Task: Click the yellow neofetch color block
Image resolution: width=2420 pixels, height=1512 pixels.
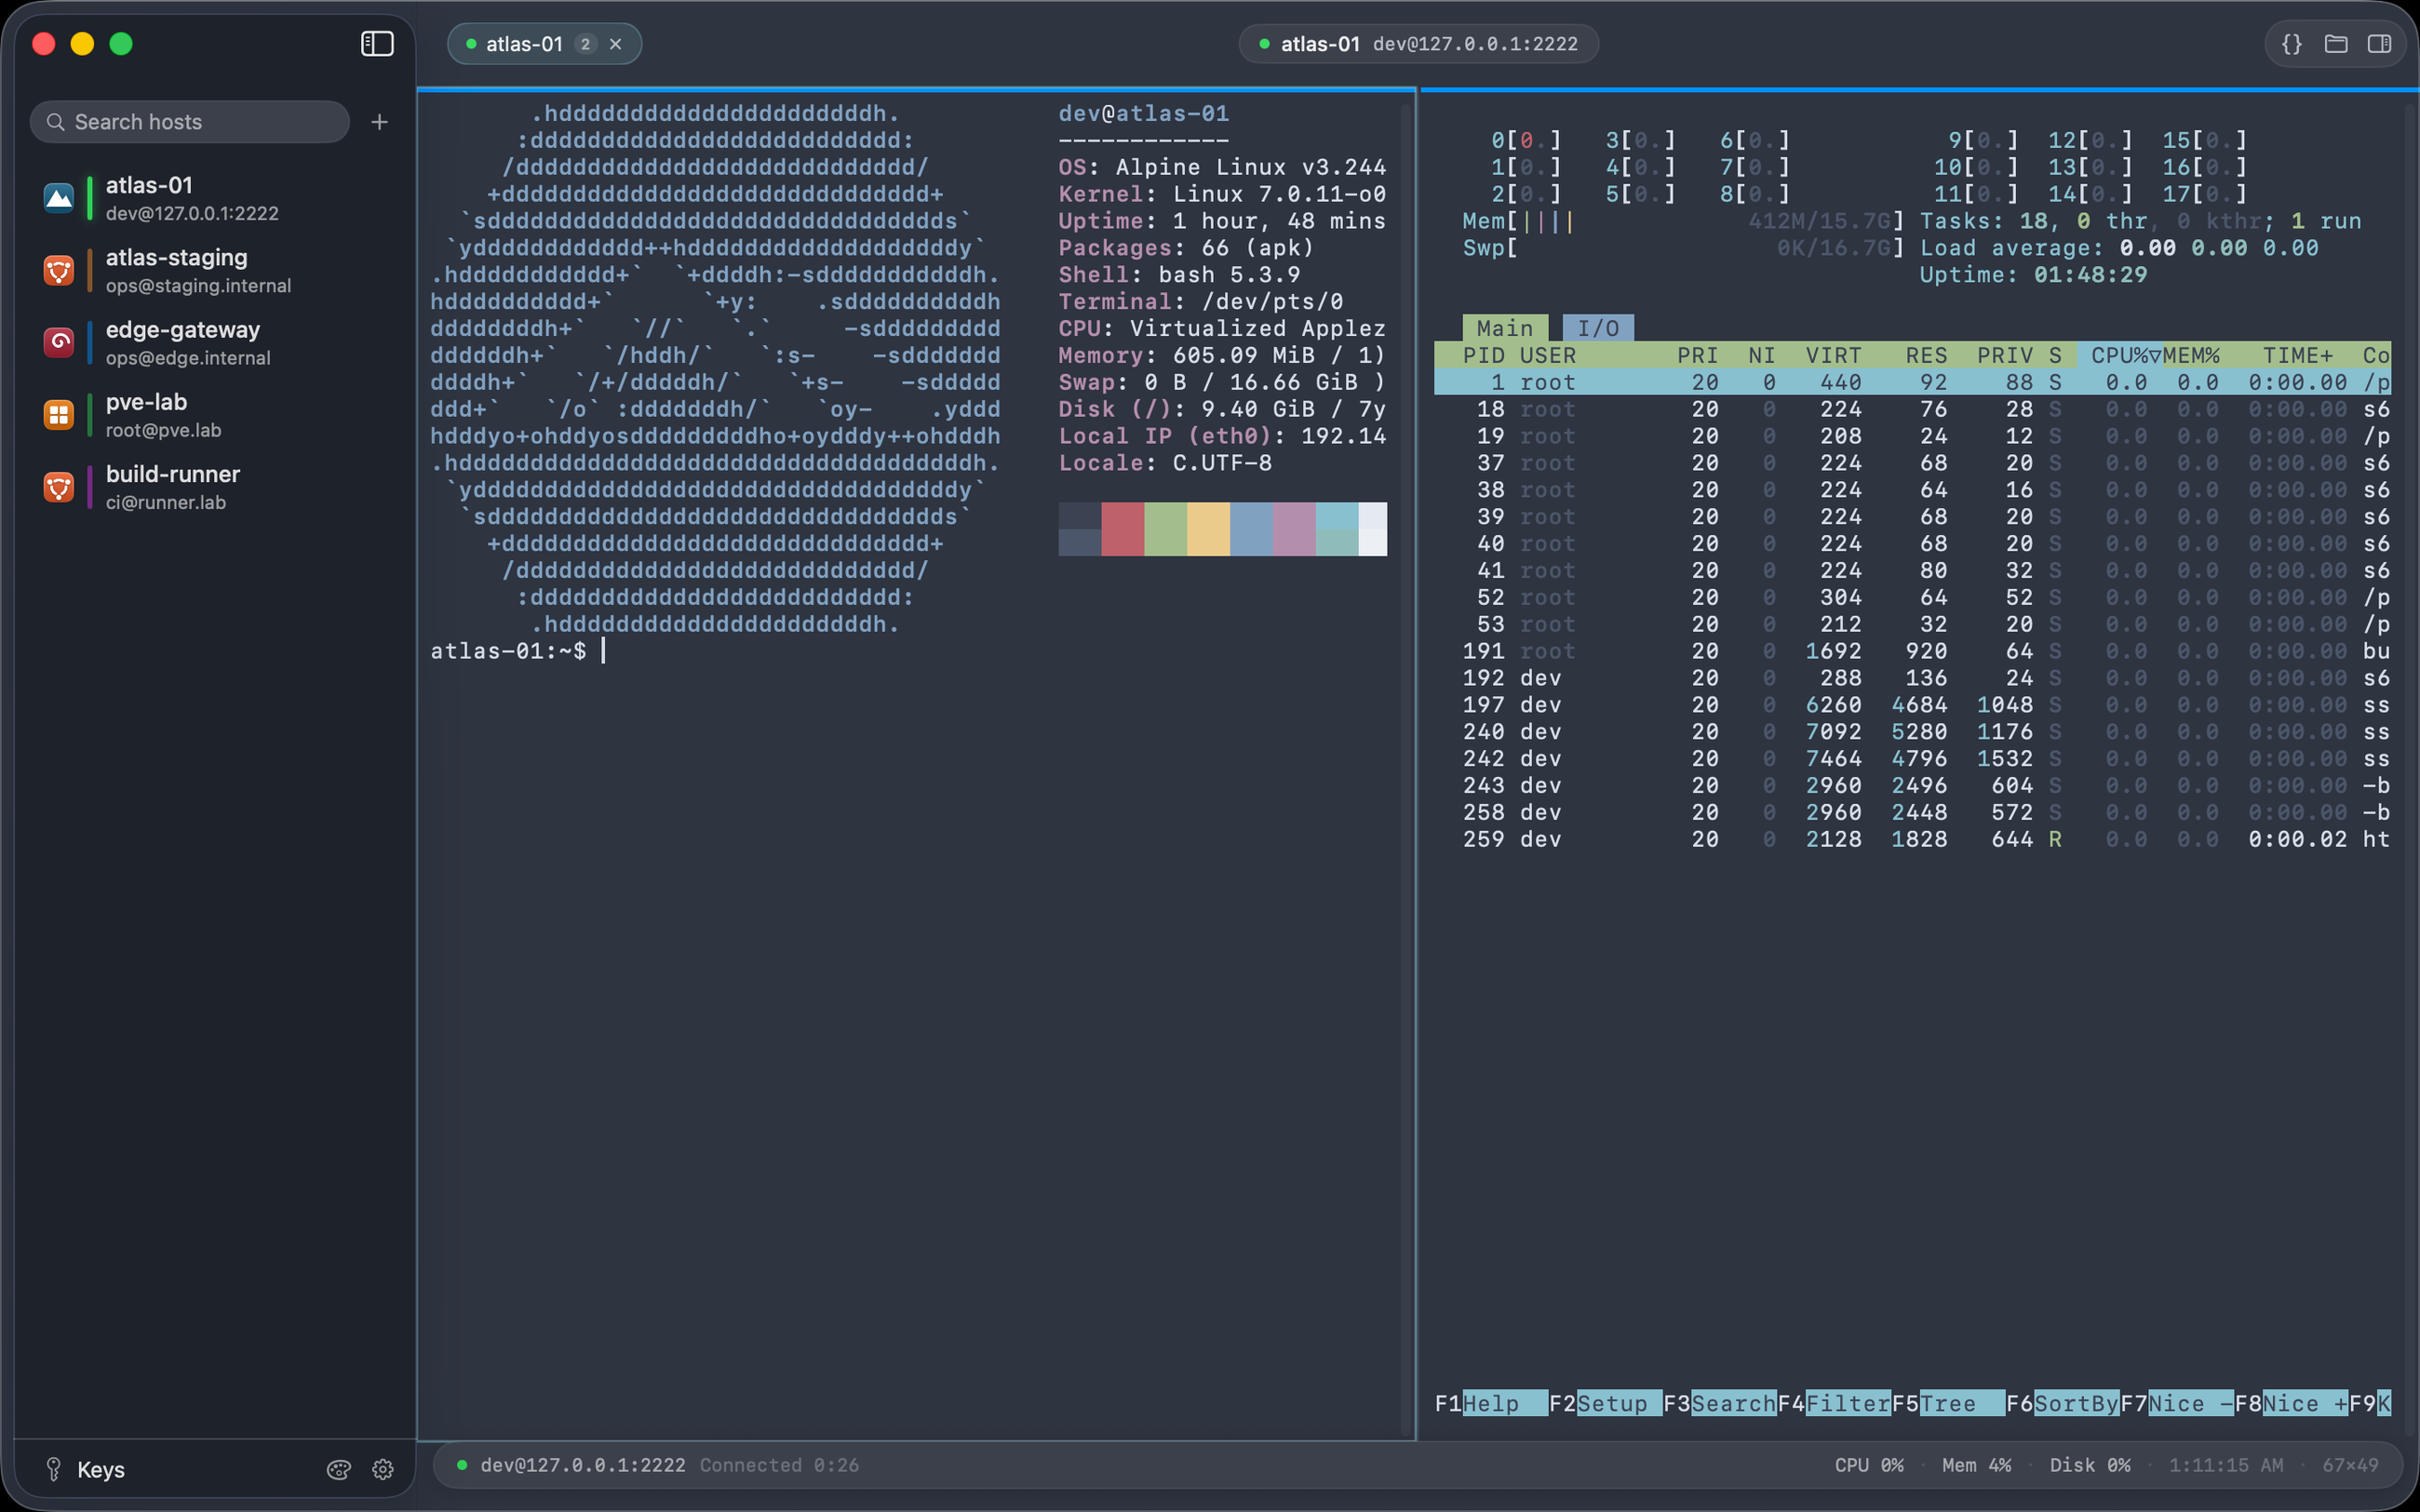Action: point(1208,529)
